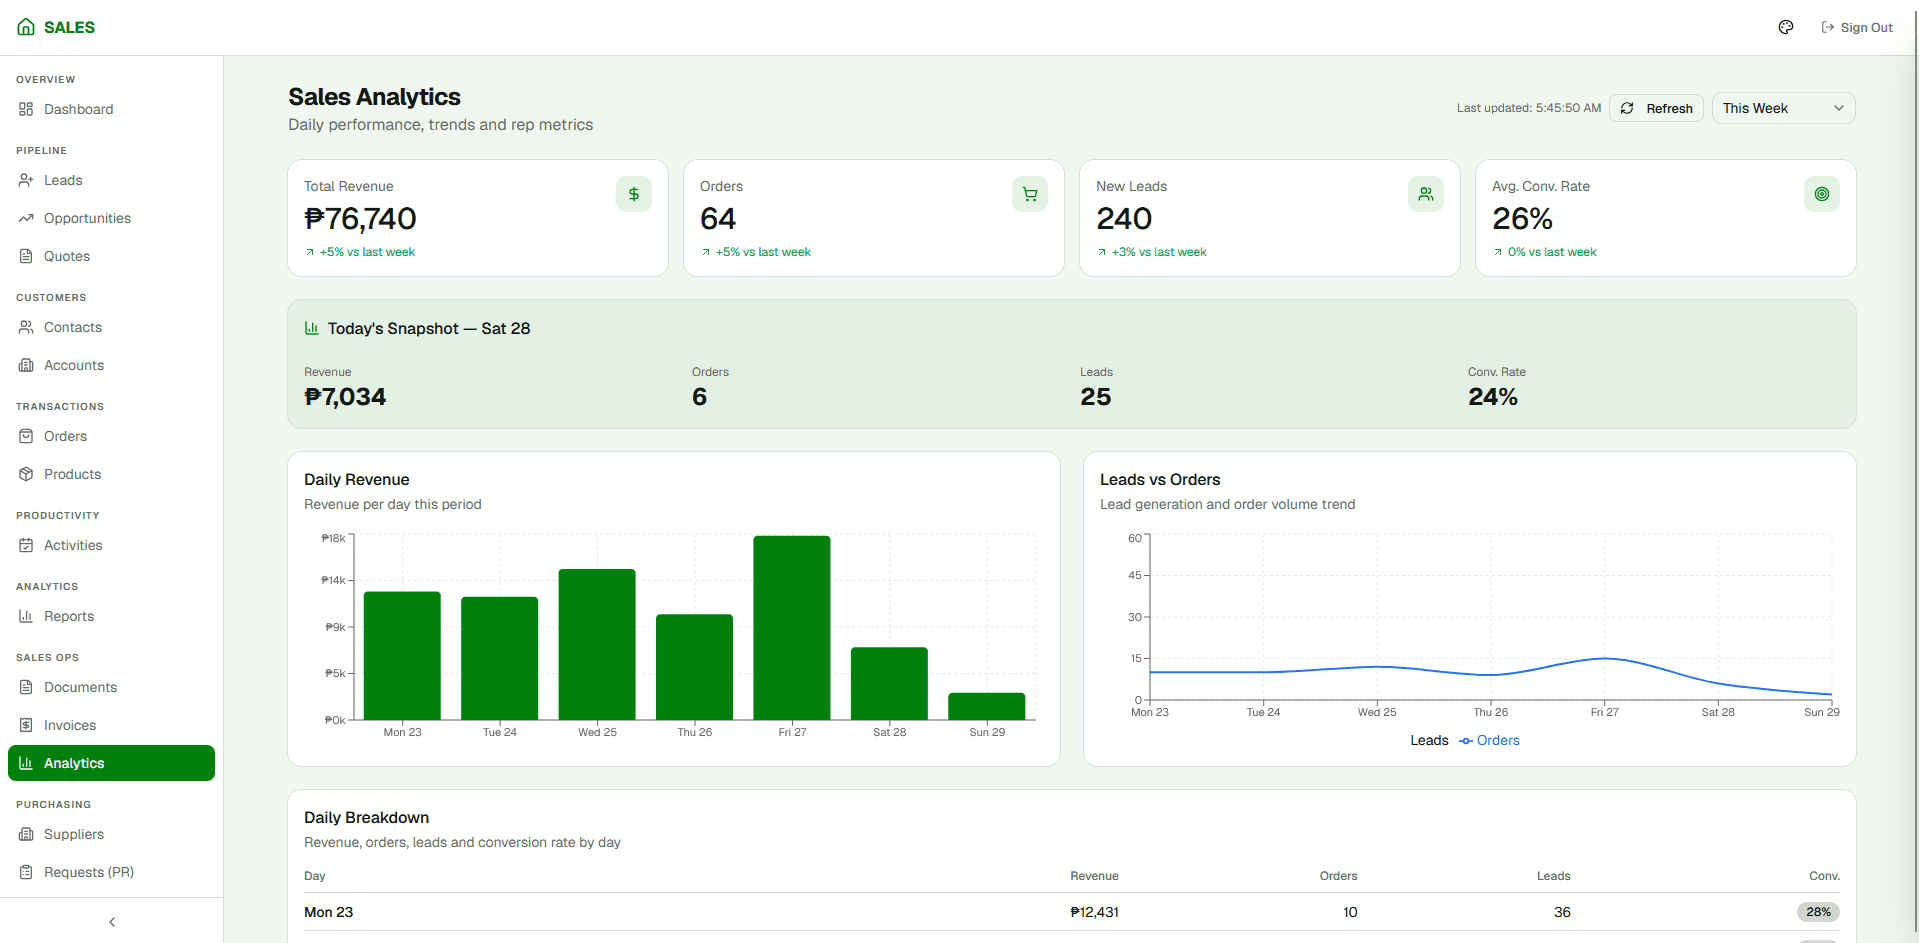The width and height of the screenshot is (1919, 943).
Task: Click the '+5% vs last week' revenue trend
Action: click(361, 252)
